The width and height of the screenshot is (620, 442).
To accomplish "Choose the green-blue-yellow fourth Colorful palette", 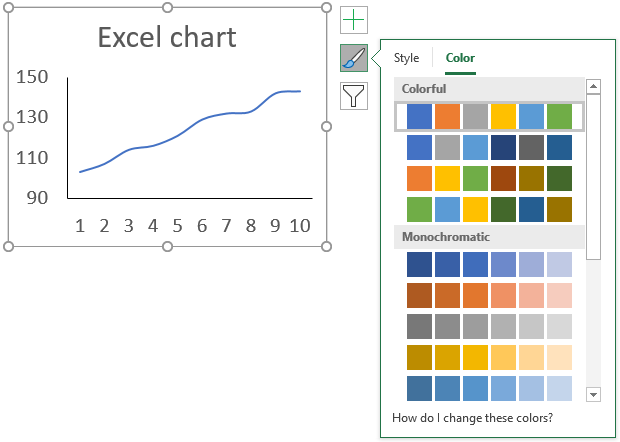I will (489, 210).
